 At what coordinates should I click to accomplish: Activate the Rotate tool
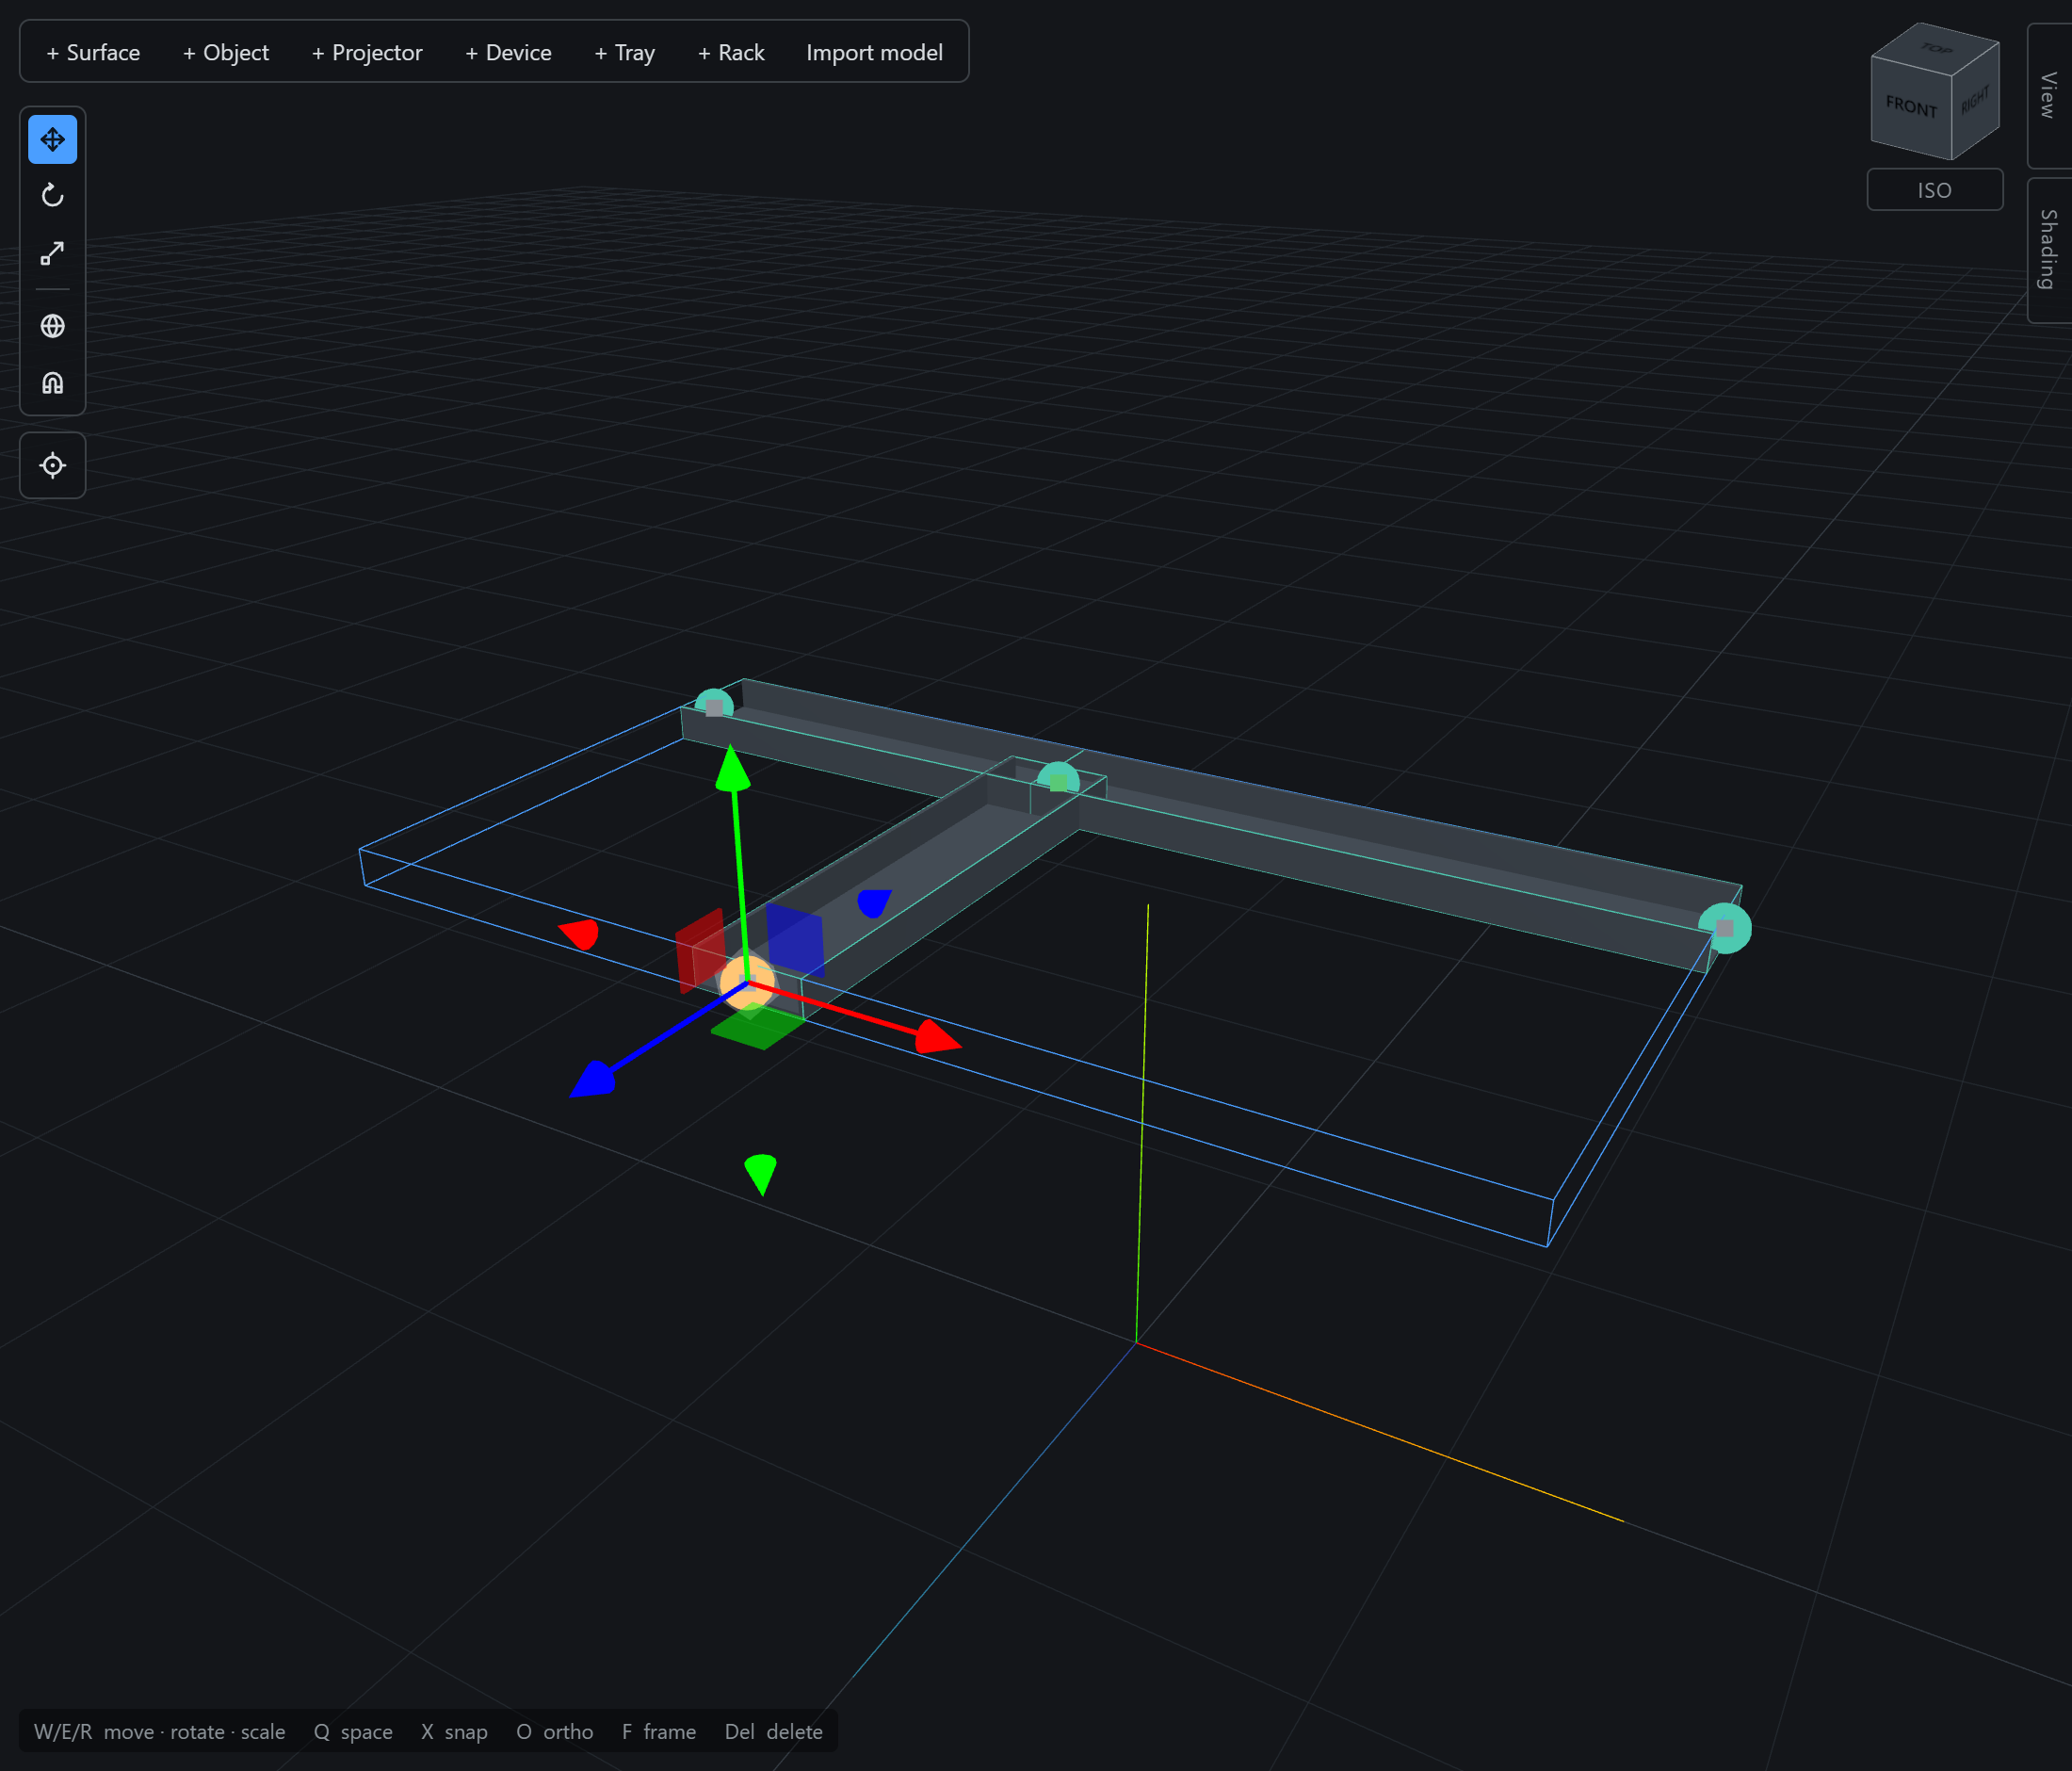pyautogui.click(x=53, y=195)
